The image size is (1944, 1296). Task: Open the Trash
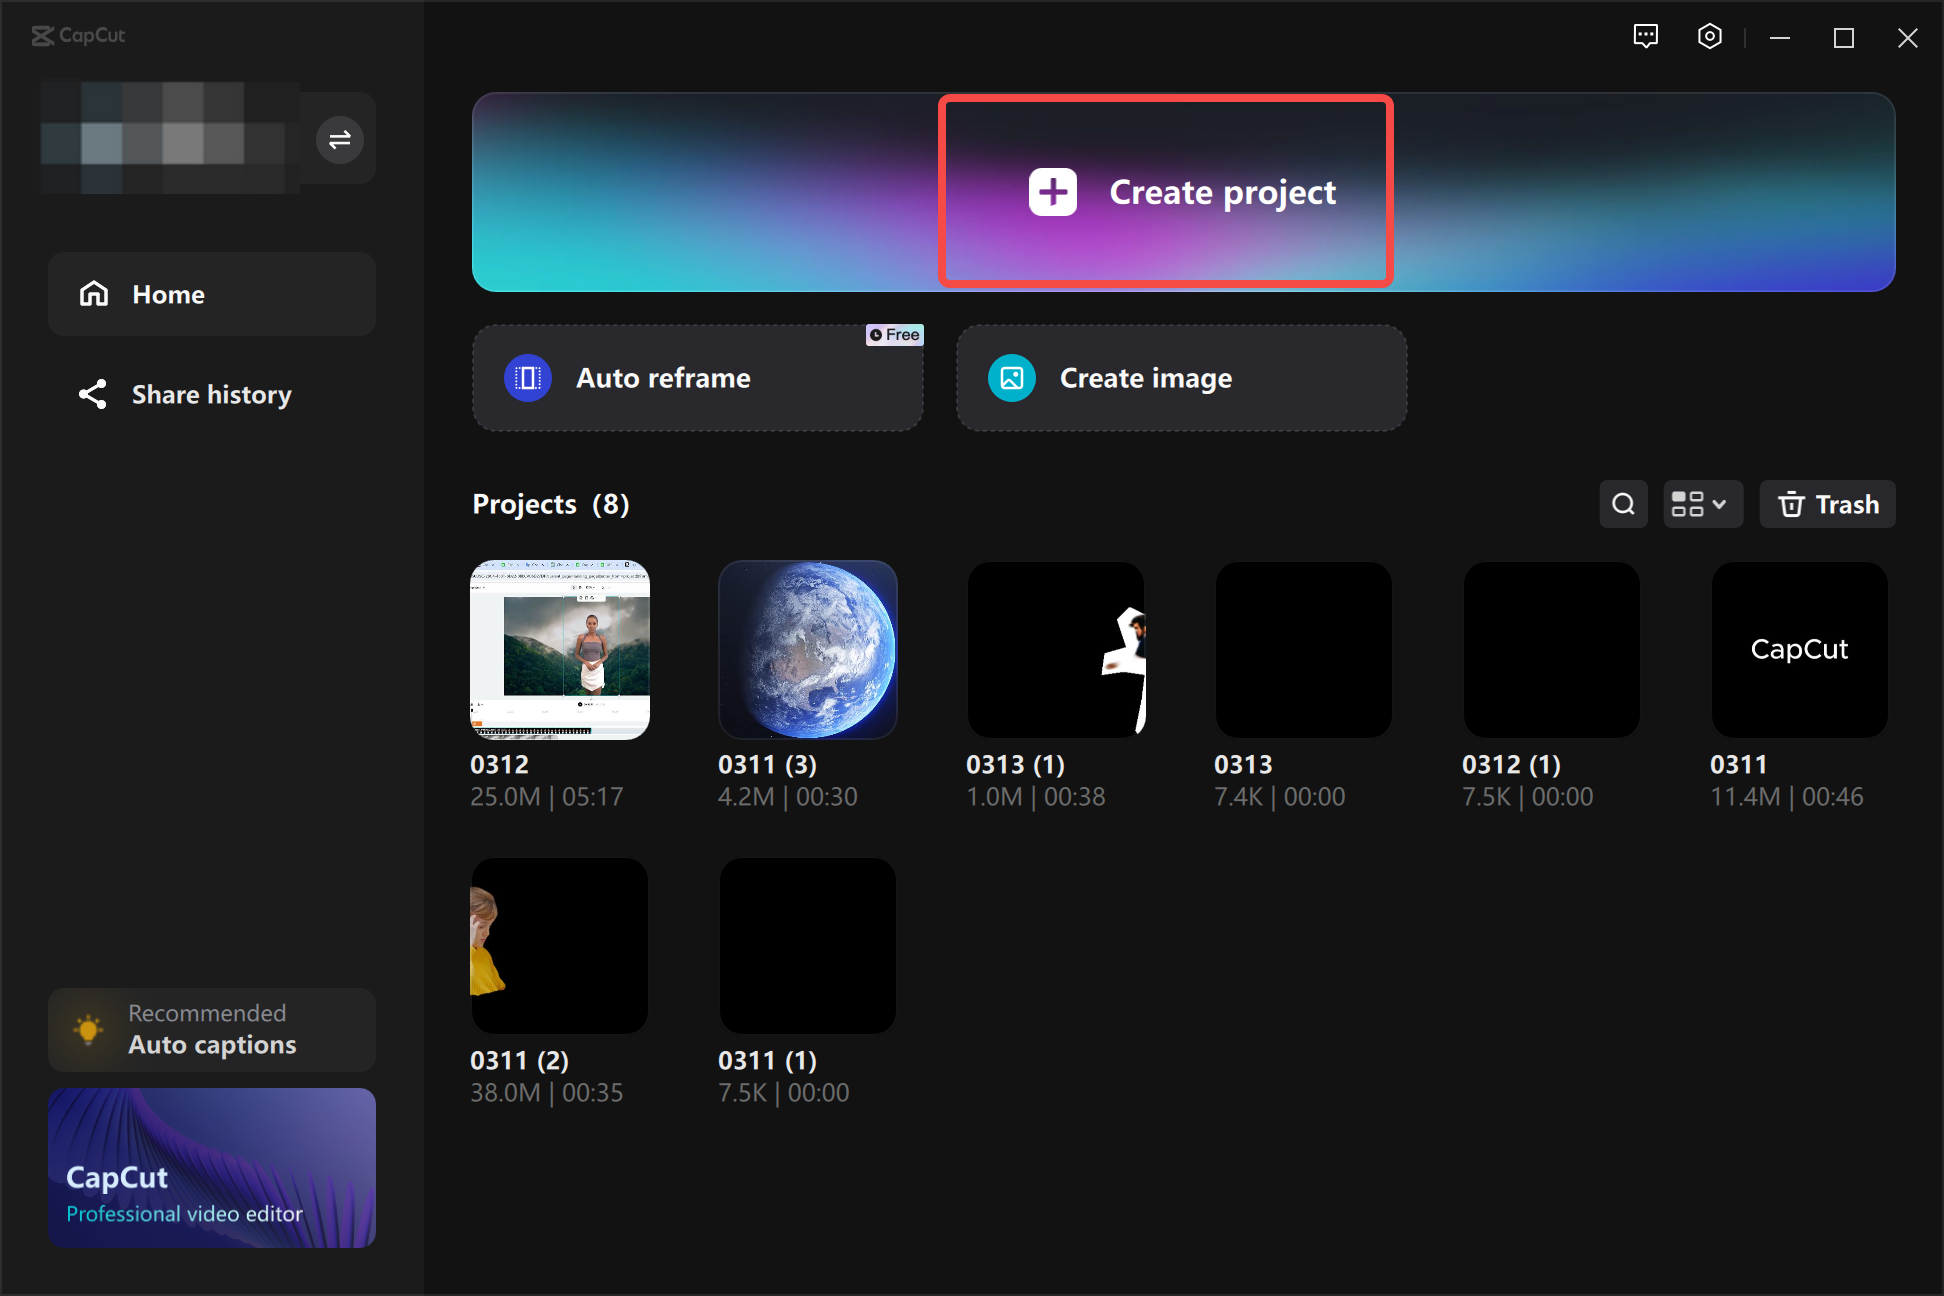pyautogui.click(x=1827, y=503)
